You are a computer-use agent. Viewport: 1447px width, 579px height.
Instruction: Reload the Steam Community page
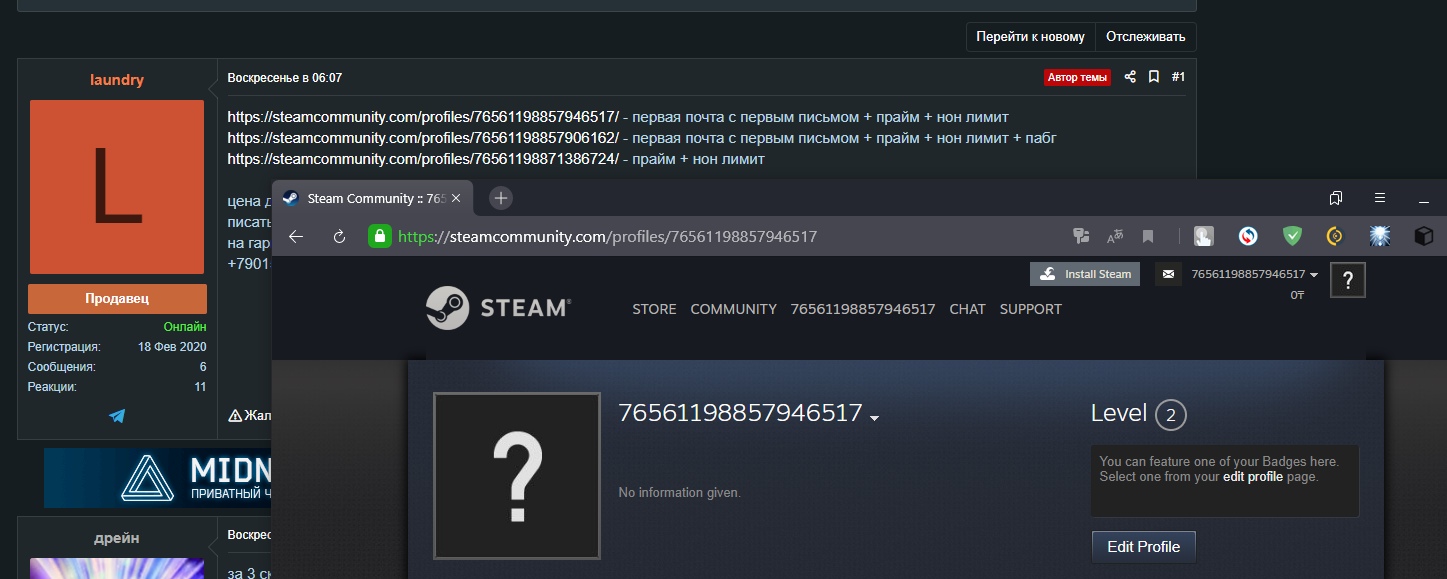tap(339, 236)
